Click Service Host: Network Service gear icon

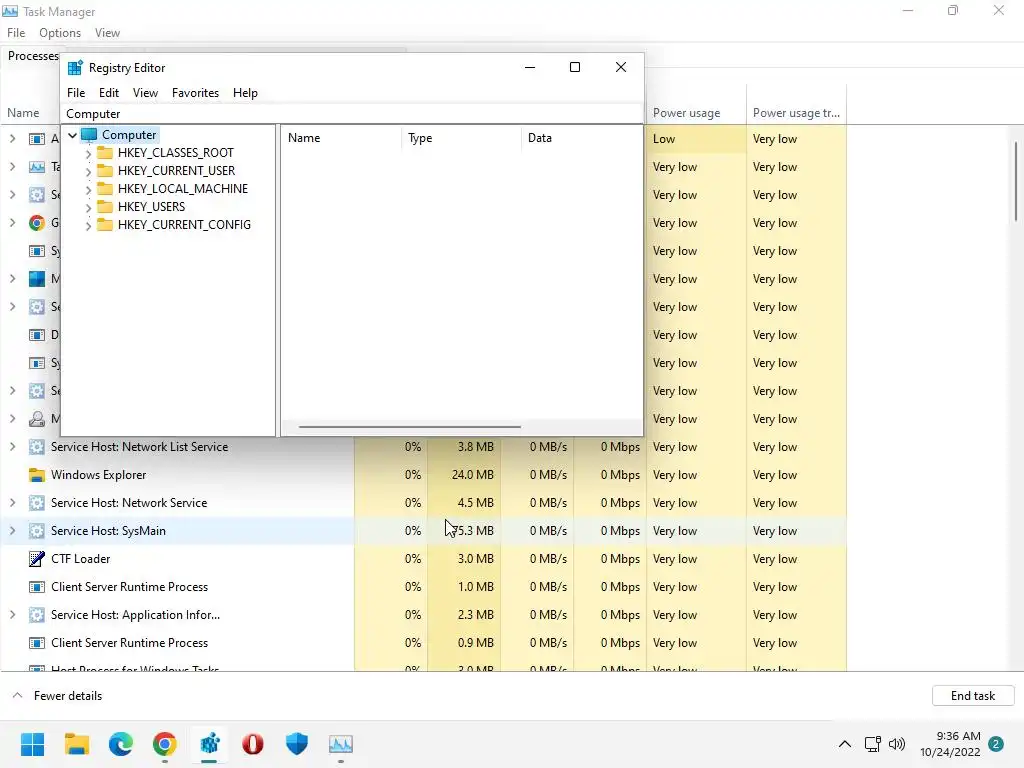[x=37, y=503]
